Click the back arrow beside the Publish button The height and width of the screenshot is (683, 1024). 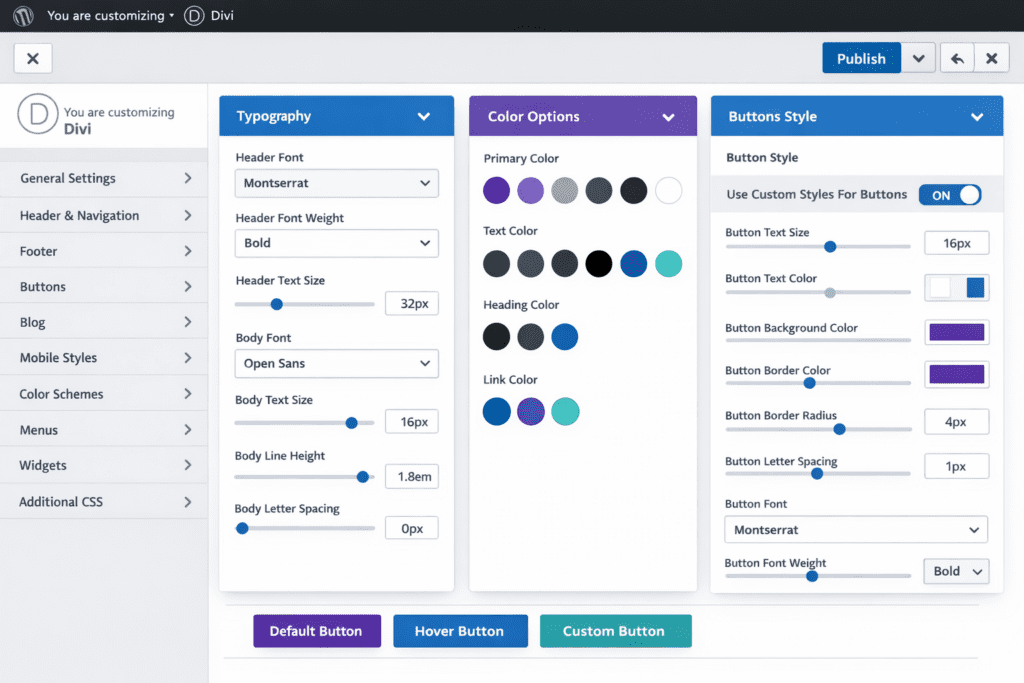coord(956,57)
